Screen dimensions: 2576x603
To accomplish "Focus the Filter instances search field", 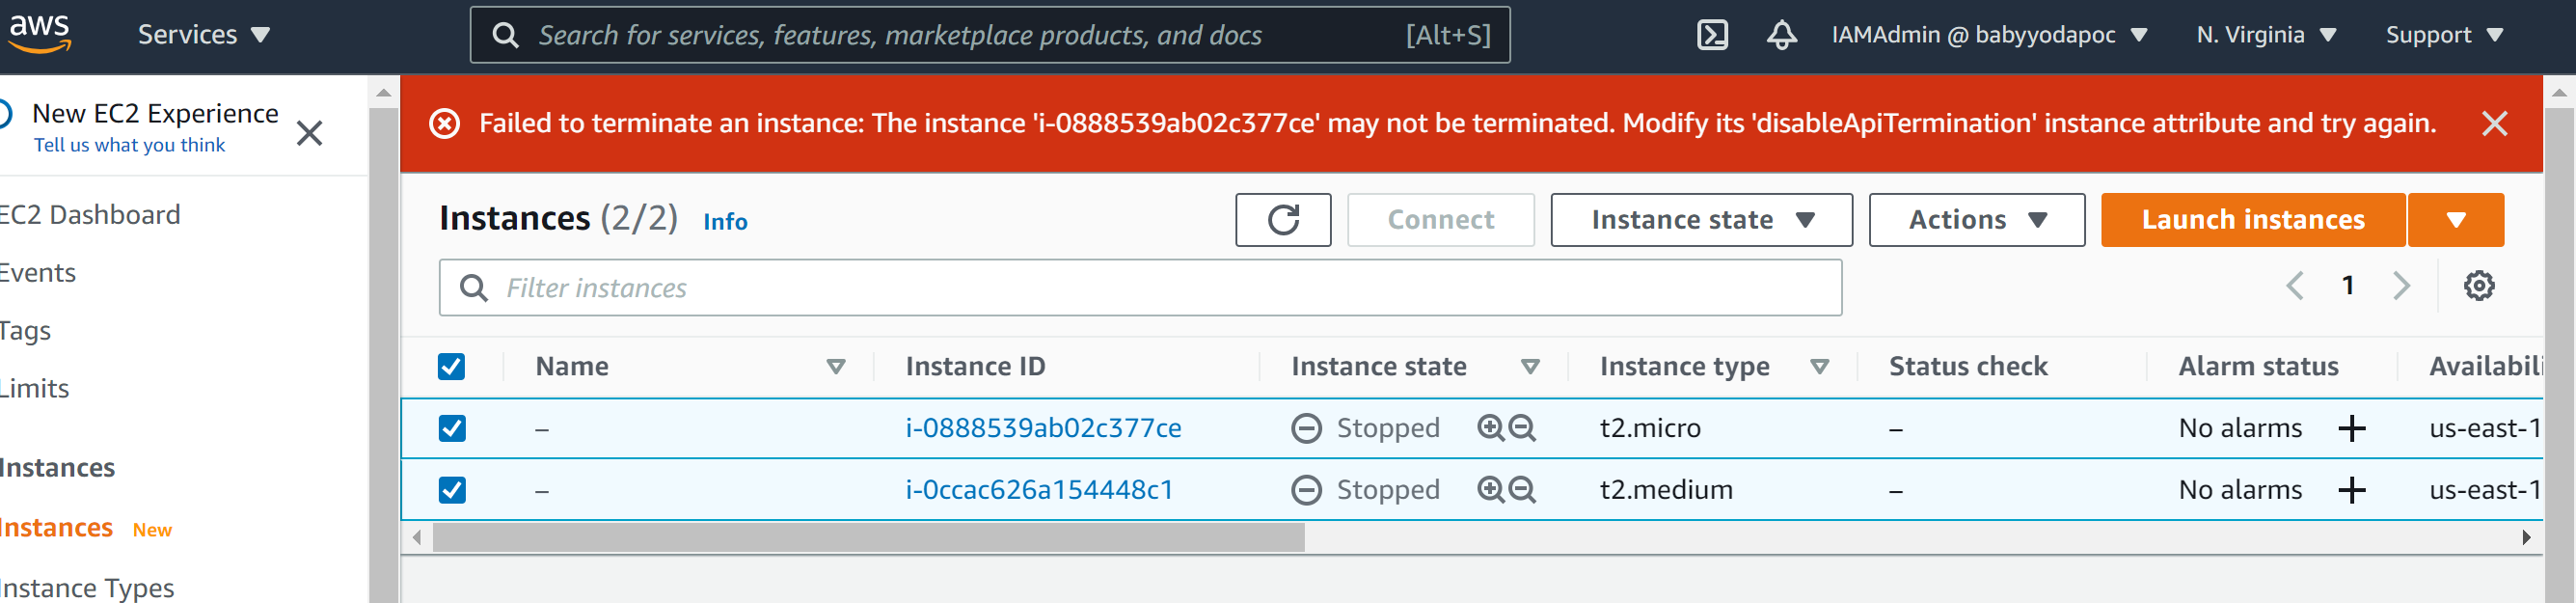I will coord(1140,288).
